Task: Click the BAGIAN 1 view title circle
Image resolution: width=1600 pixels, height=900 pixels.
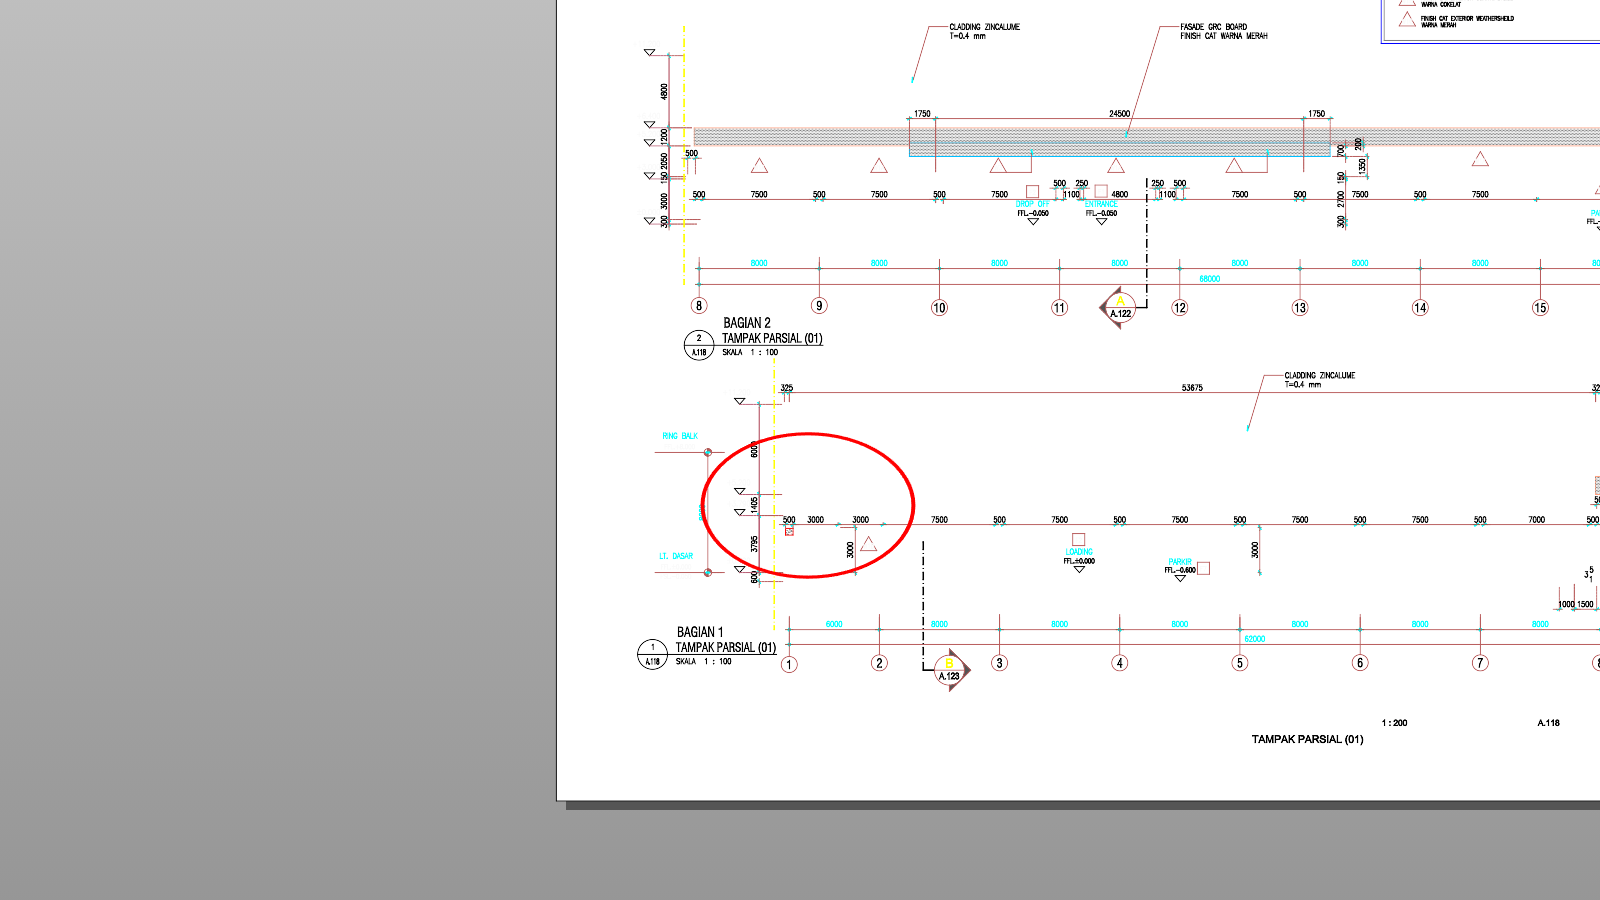Action: [x=652, y=654]
